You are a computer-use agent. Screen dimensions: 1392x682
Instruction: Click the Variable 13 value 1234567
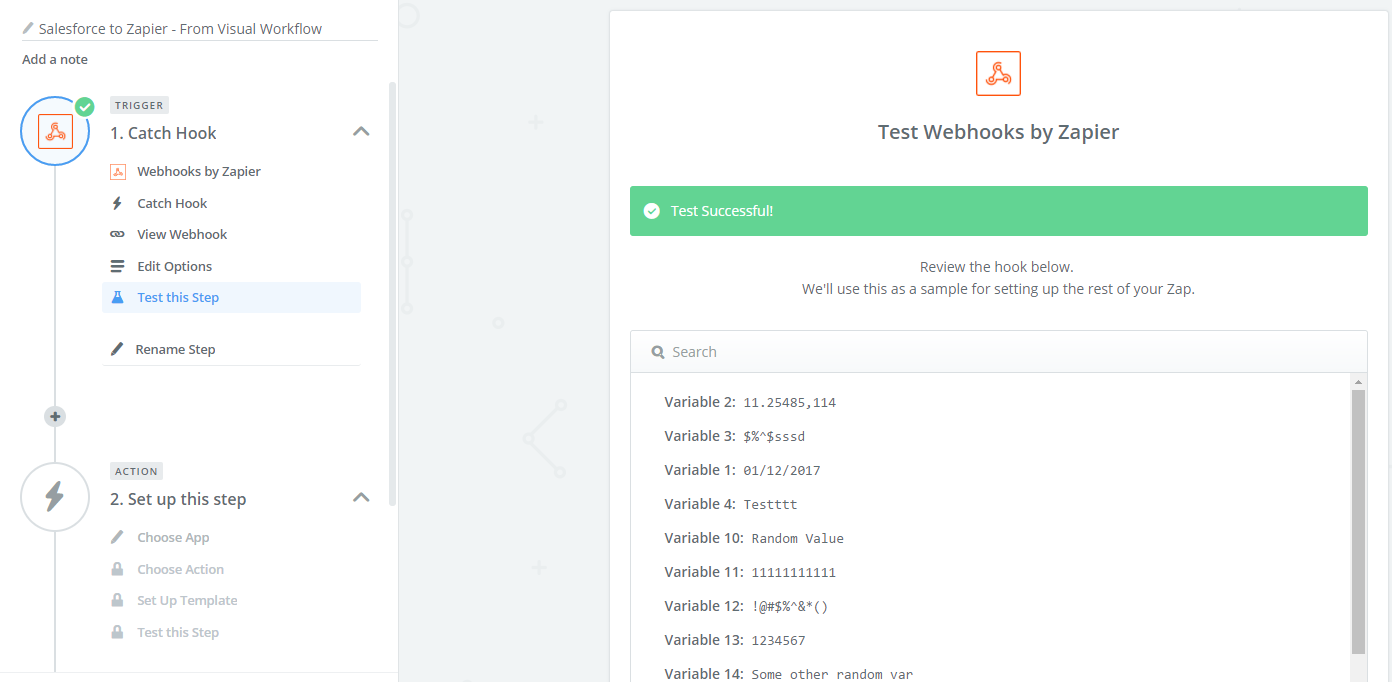pyautogui.click(x=778, y=640)
